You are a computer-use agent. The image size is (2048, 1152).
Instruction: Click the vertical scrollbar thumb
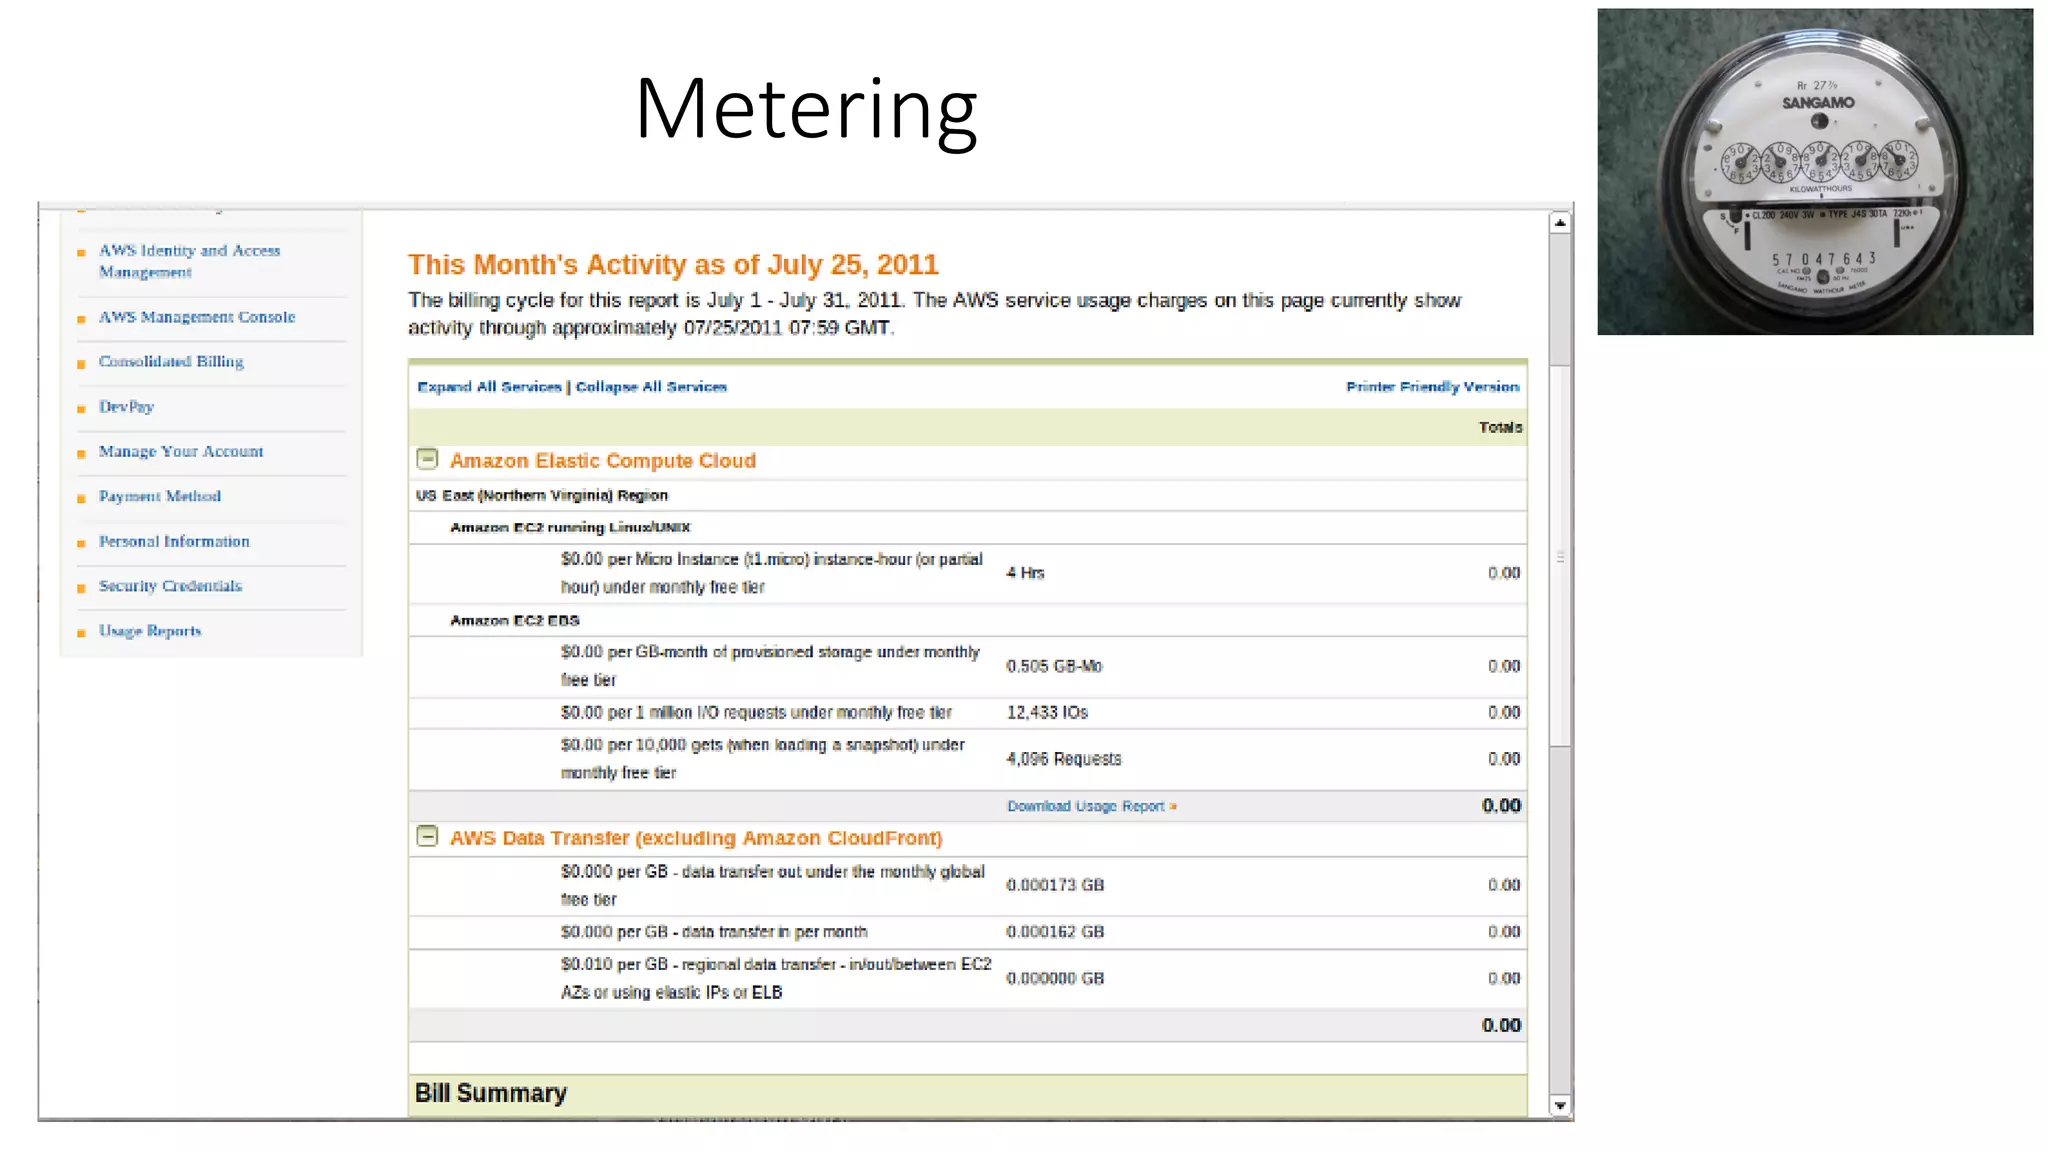coord(1560,555)
